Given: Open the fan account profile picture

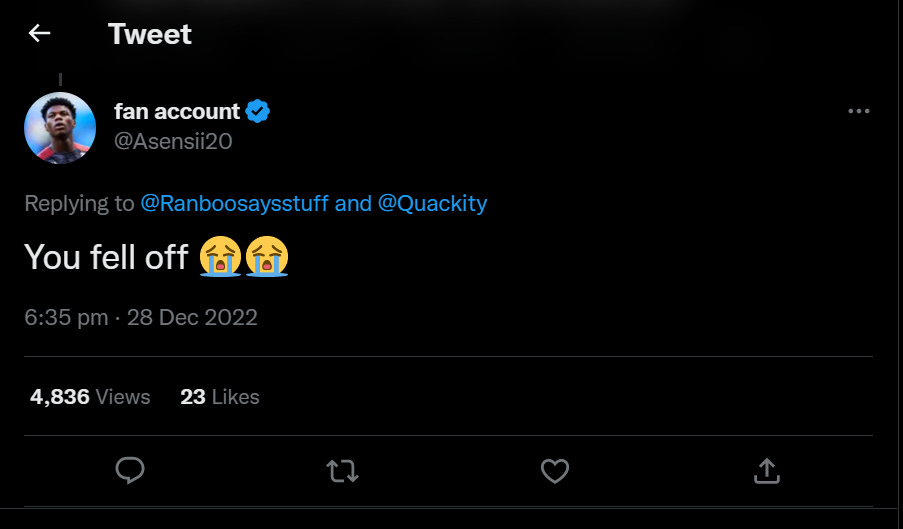Looking at the screenshot, I should 60,127.
